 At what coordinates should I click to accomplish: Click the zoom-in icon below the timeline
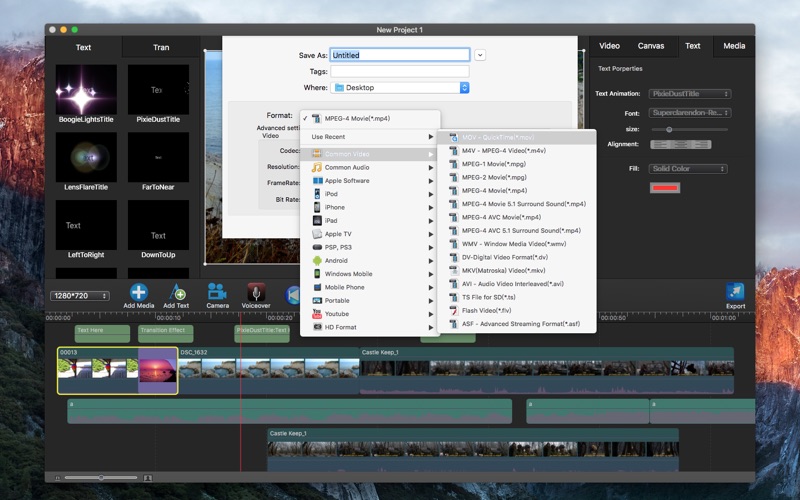pos(147,478)
